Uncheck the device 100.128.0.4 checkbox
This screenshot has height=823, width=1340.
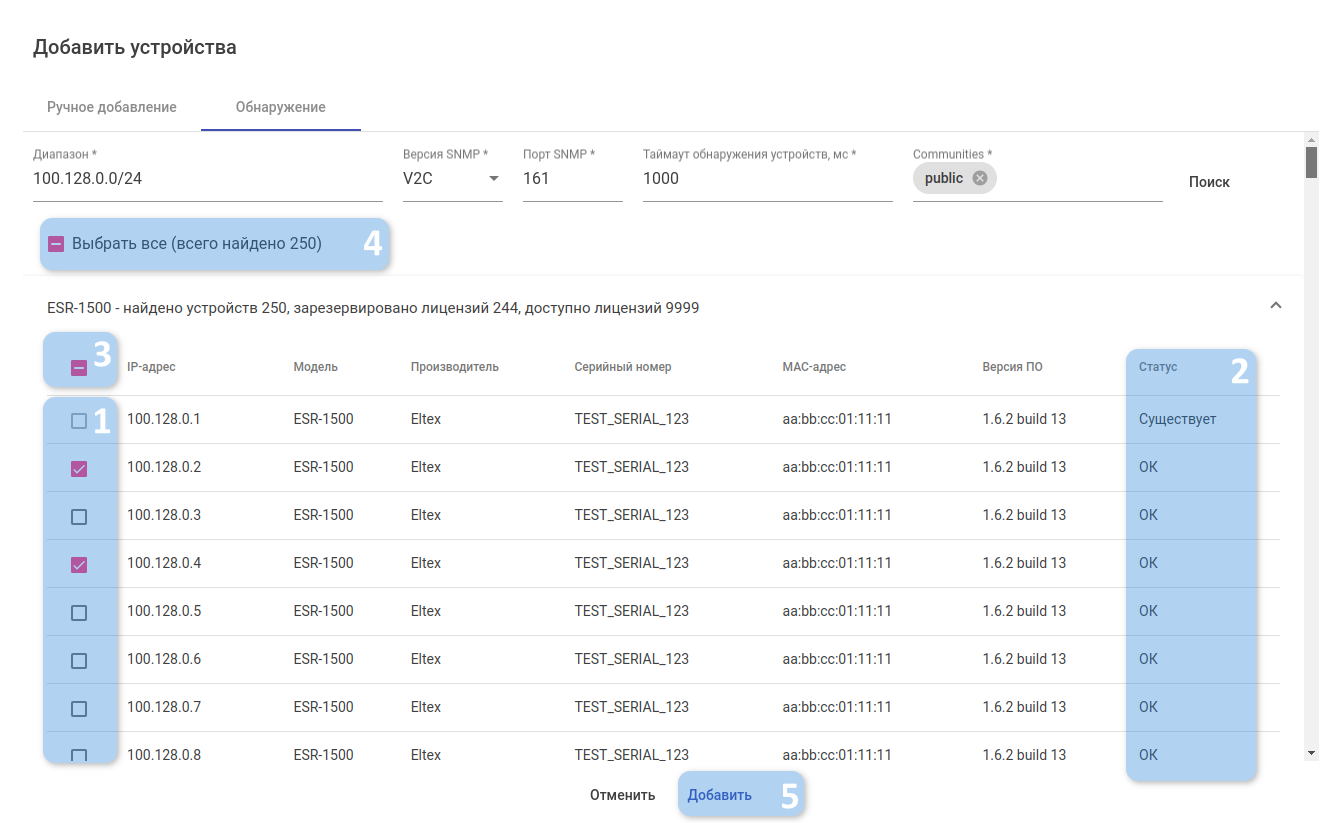point(79,565)
